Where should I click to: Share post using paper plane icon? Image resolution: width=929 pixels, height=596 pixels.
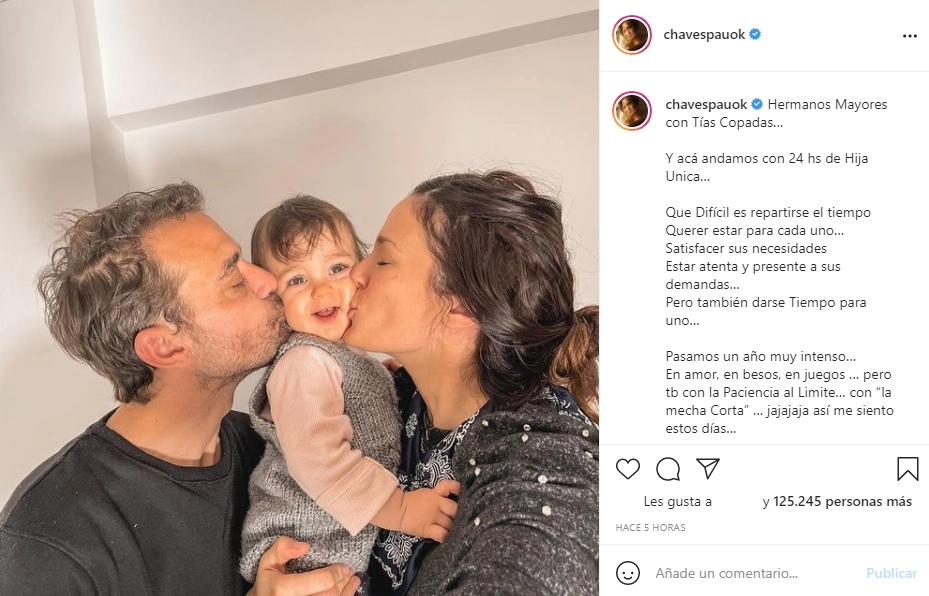tap(707, 468)
